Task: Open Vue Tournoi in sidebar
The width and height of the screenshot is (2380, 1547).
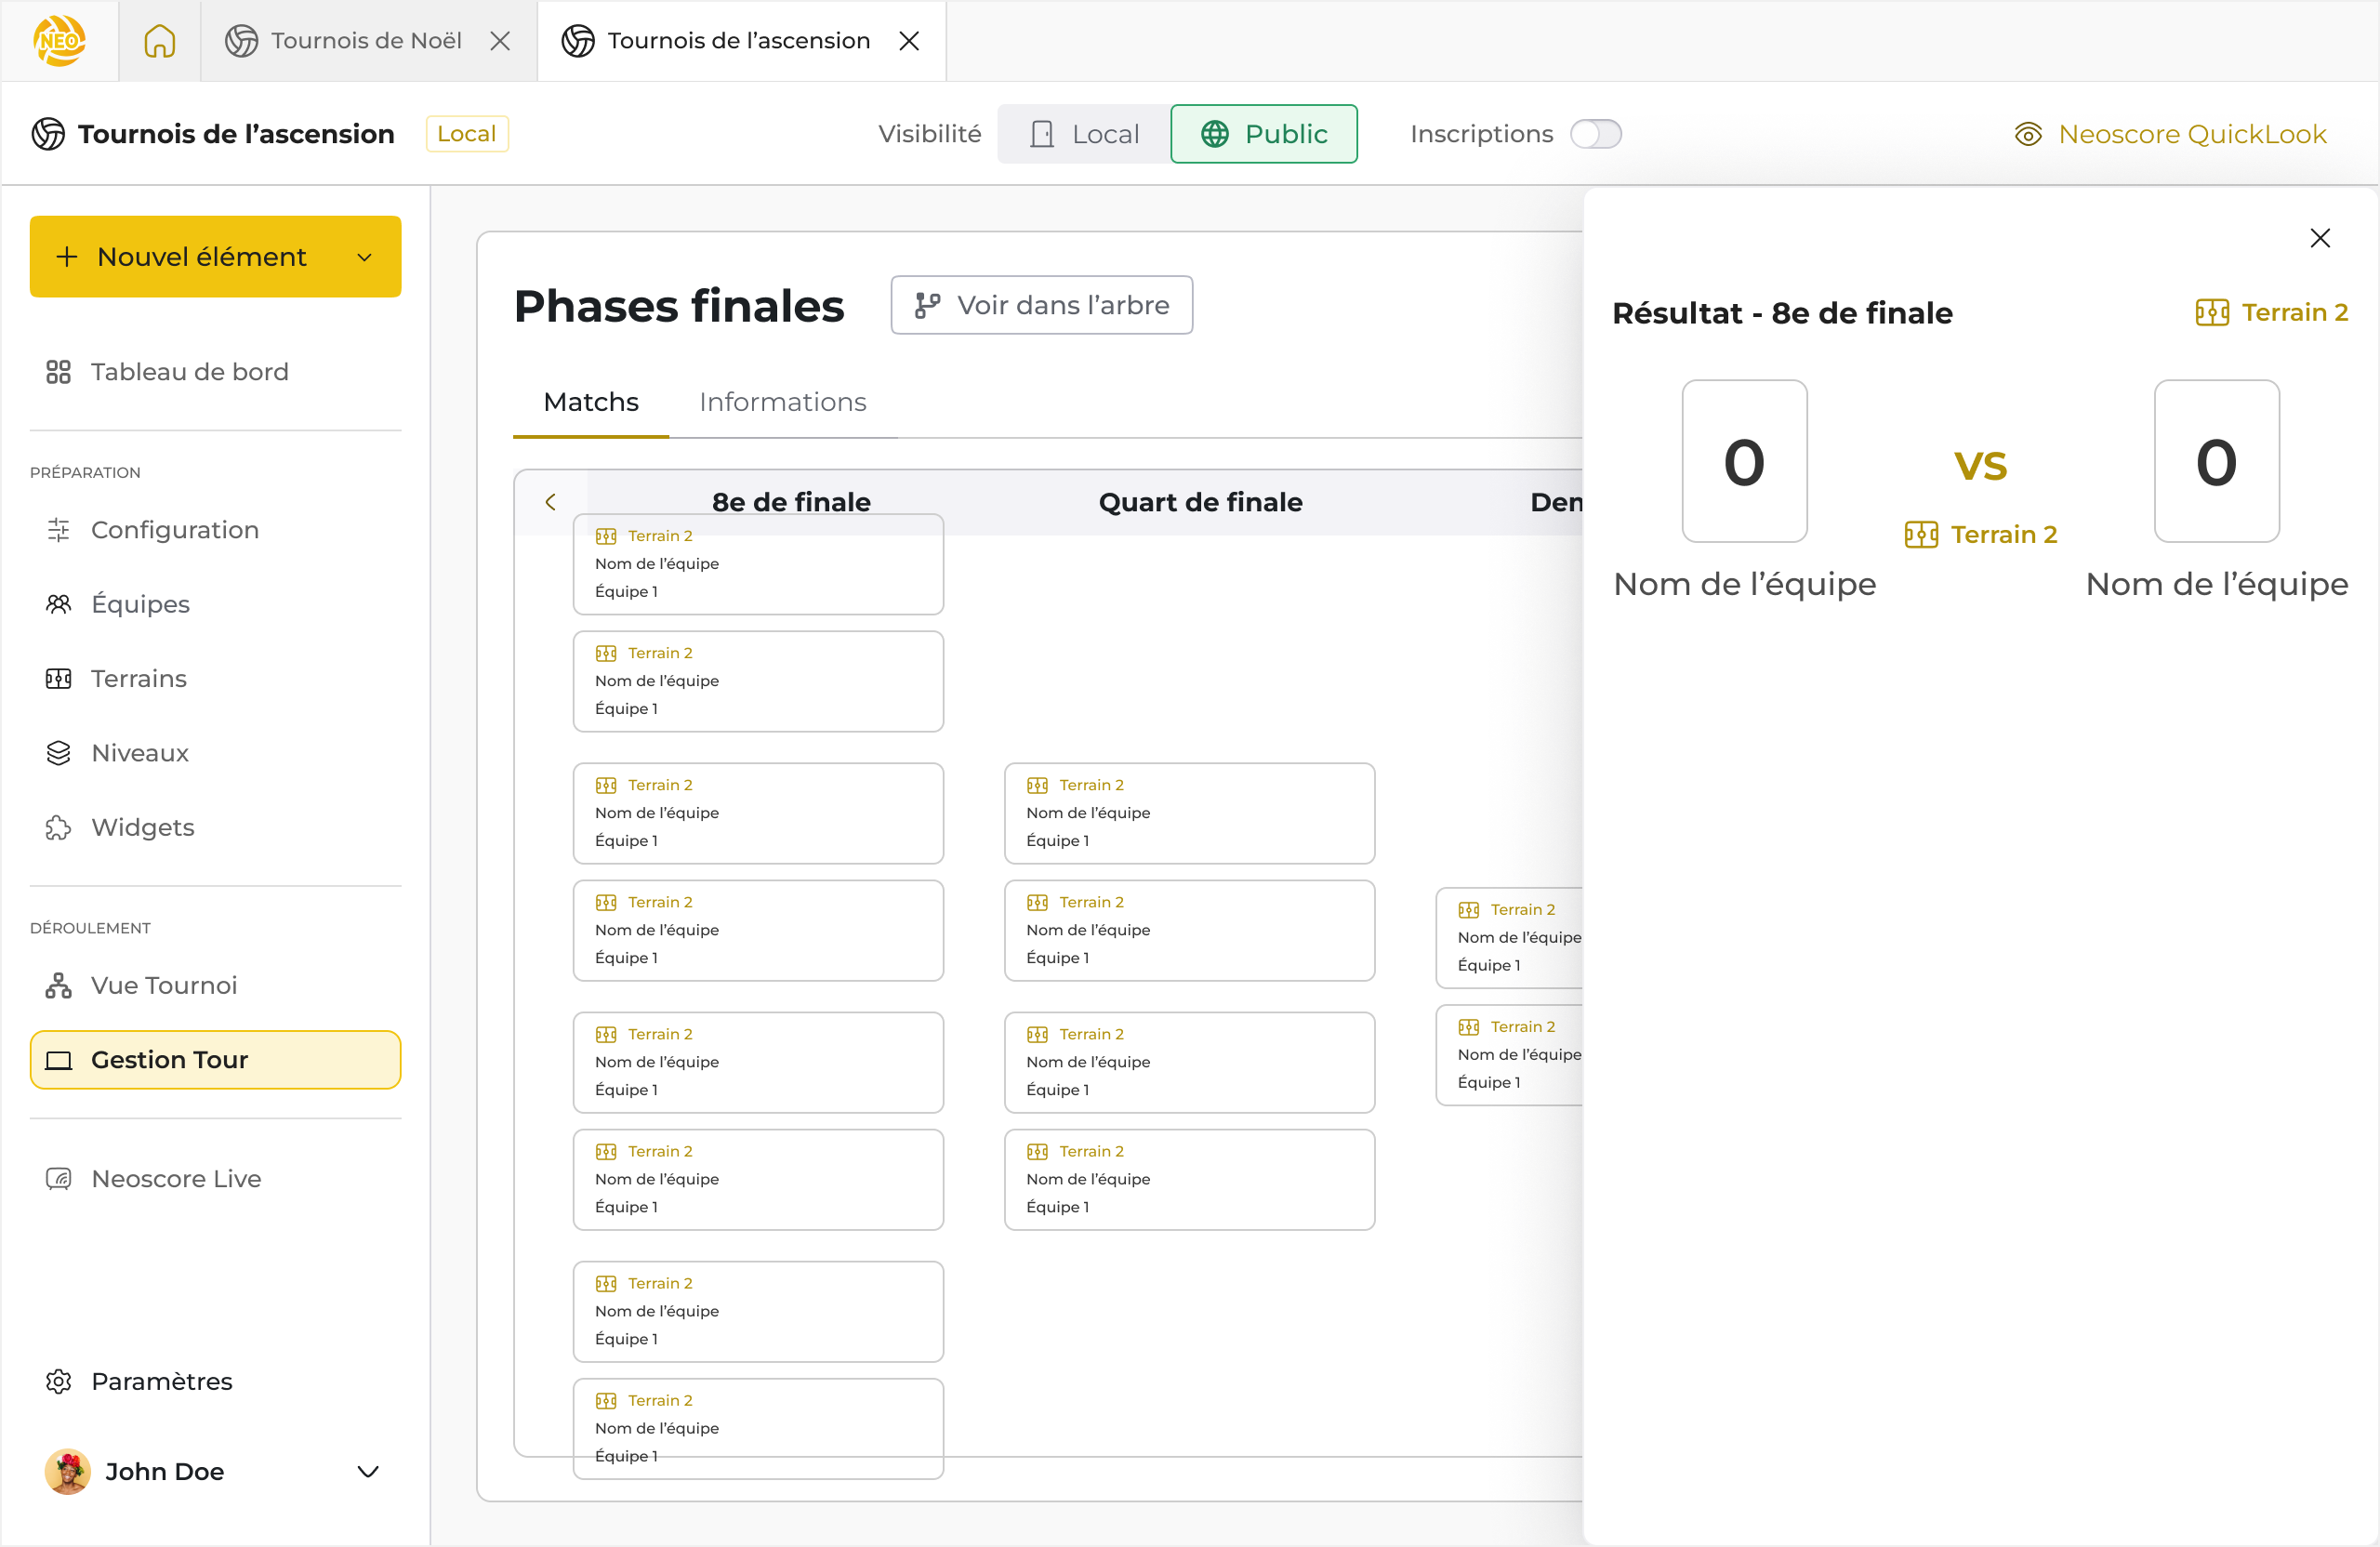Action: [164, 986]
